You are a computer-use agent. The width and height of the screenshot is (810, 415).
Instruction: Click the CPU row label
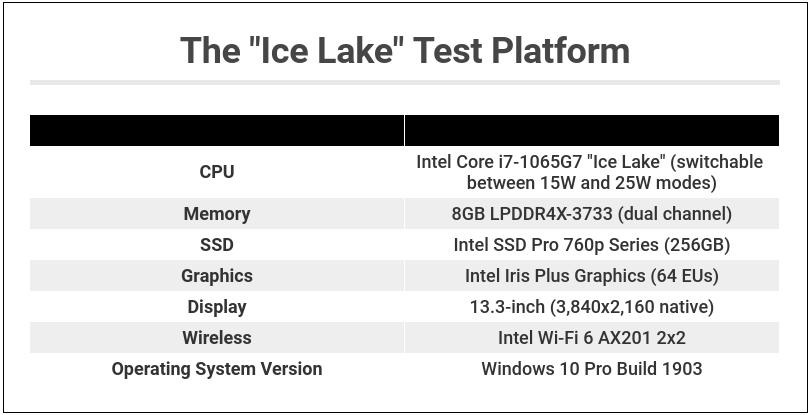[217, 172]
